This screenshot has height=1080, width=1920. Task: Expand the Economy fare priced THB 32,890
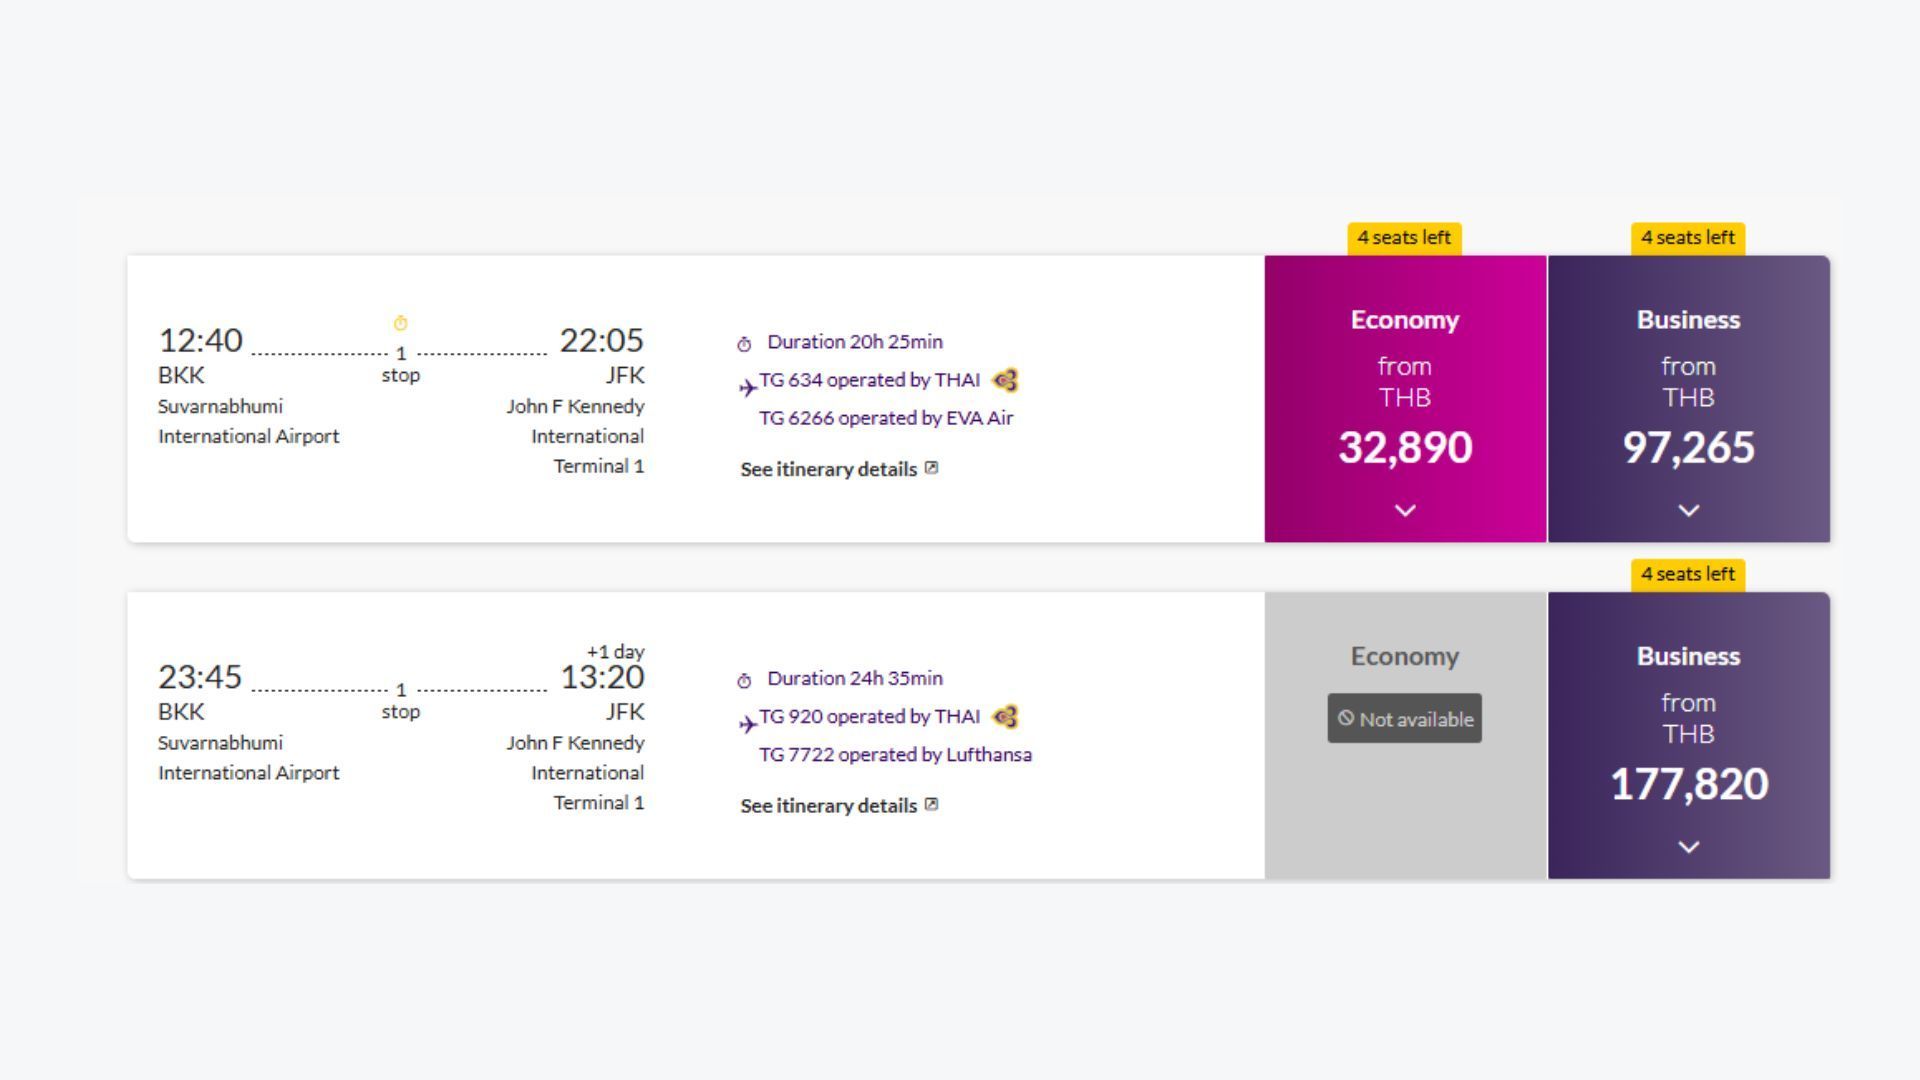pyautogui.click(x=1405, y=510)
